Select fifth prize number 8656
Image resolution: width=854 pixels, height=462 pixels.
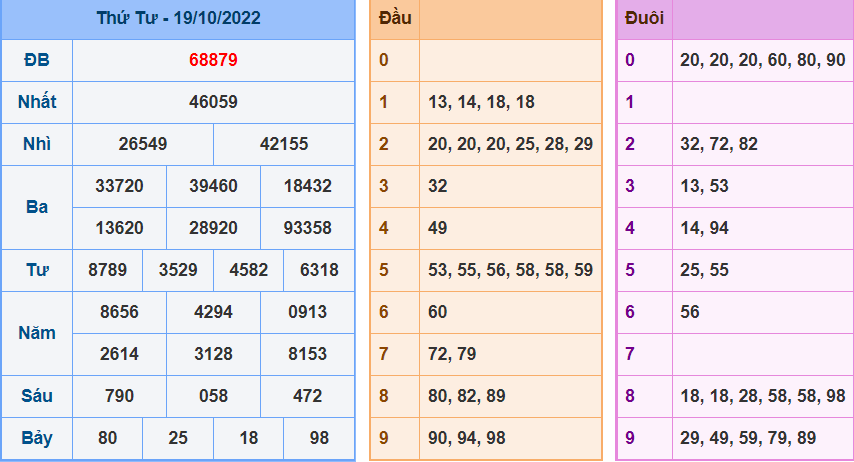pyautogui.click(x=119, y=312)
